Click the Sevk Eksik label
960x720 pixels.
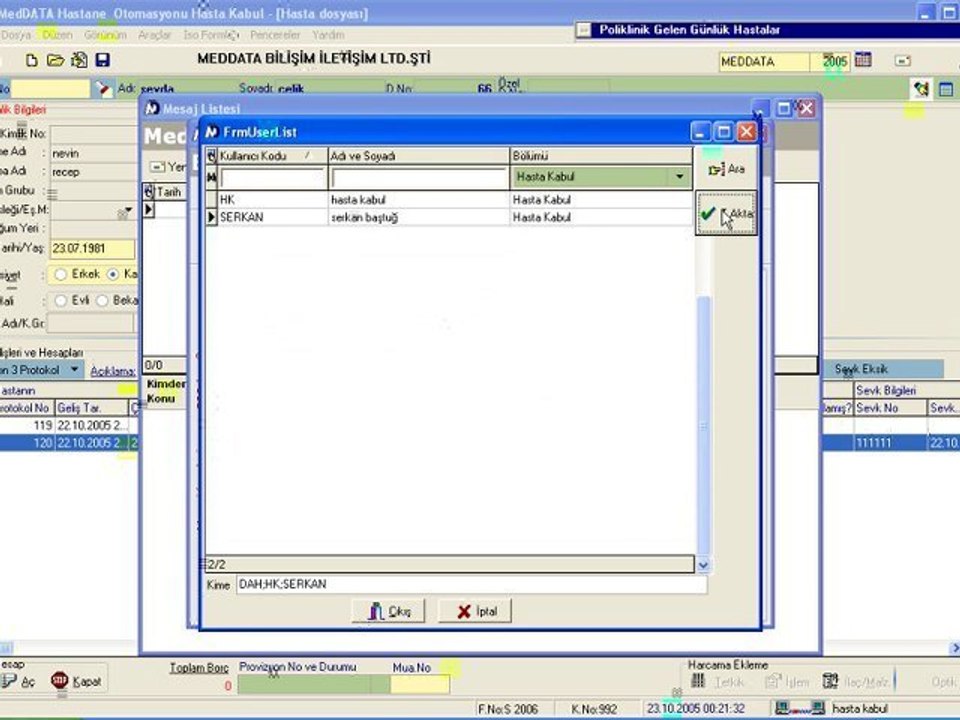(861, 369)
